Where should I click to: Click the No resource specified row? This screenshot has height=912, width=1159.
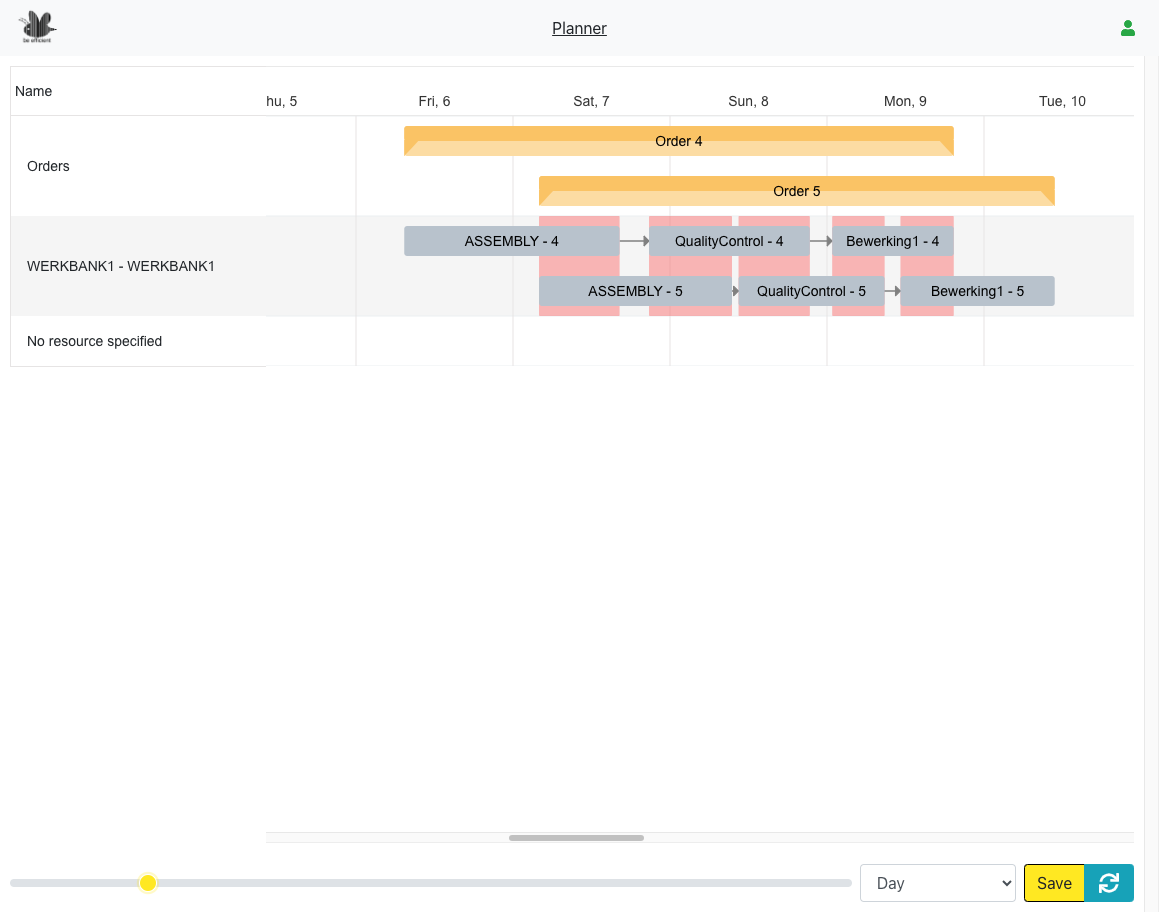coord(94,341)
